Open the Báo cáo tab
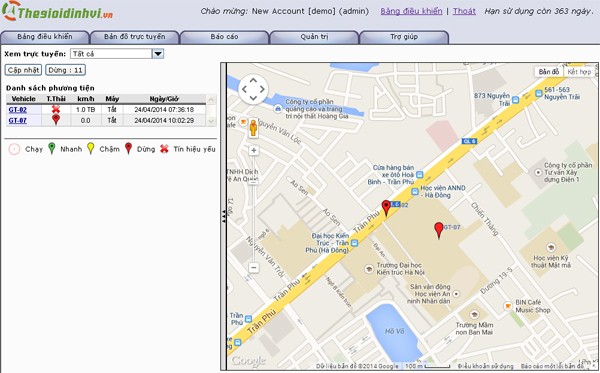Screen dimensions: 600x373 click(224, 37)
